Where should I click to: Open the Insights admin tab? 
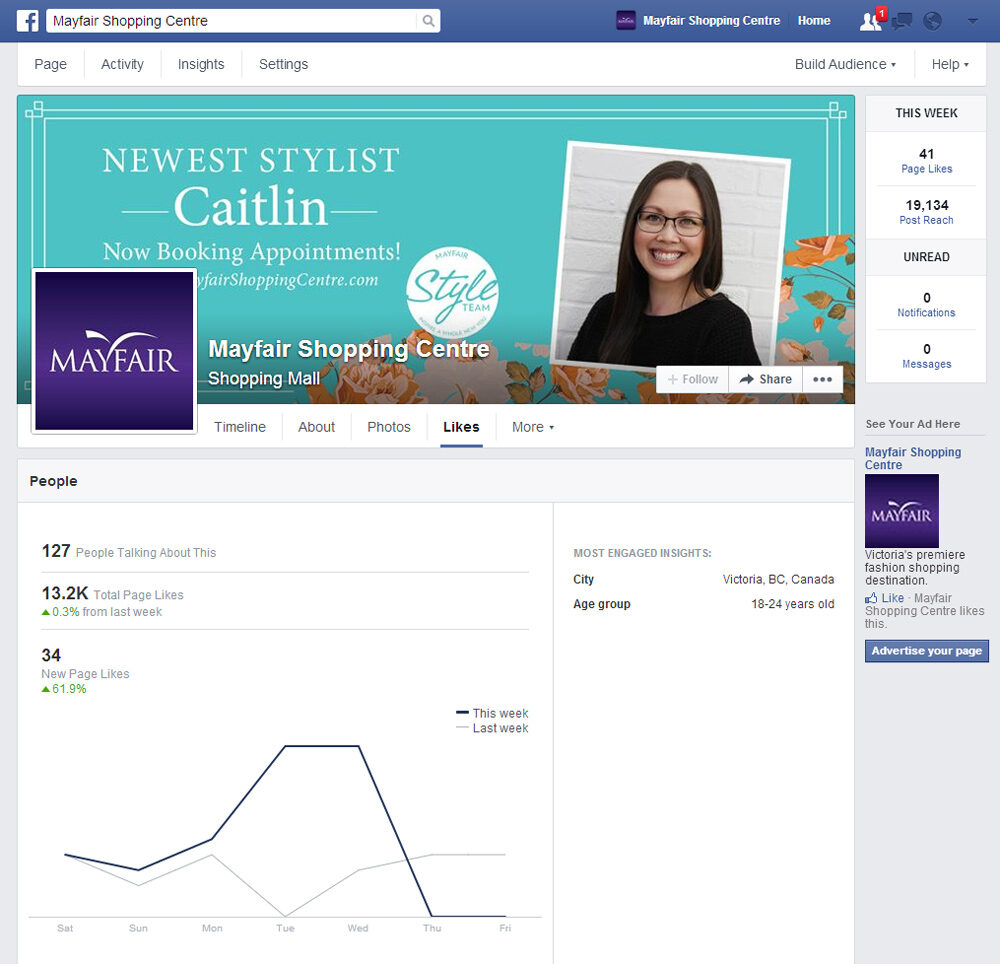(x=201, y=64)
